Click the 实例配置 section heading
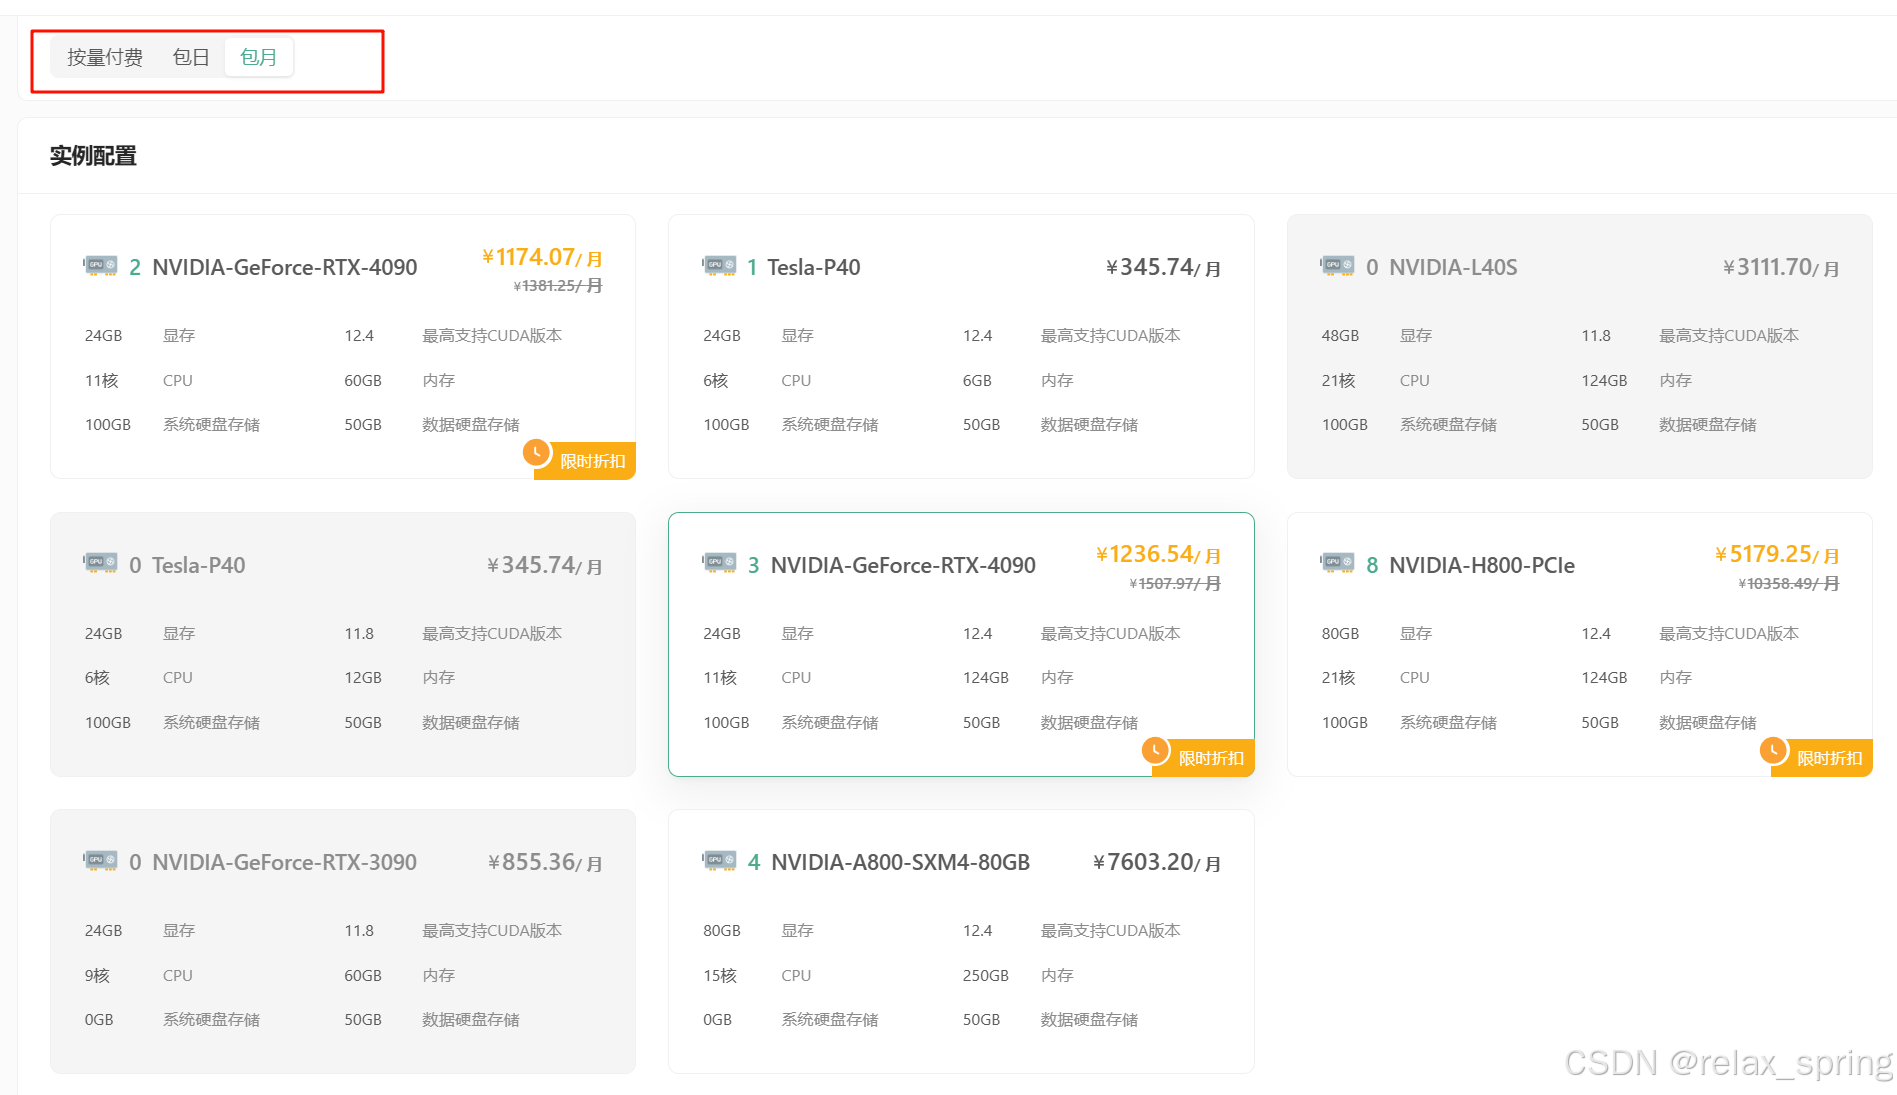Viewport: 1897px width, 1095px height. tap(93, 156)
